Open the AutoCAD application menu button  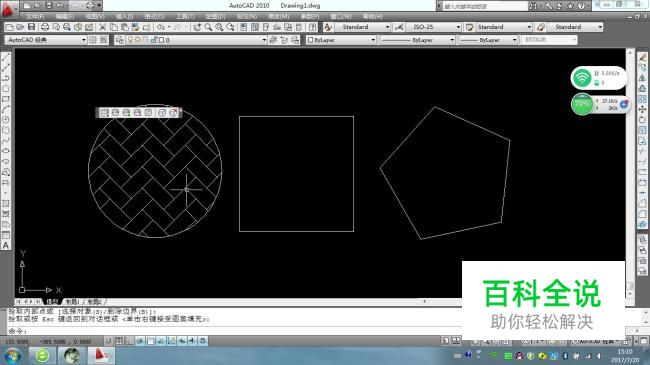(8, 9)
